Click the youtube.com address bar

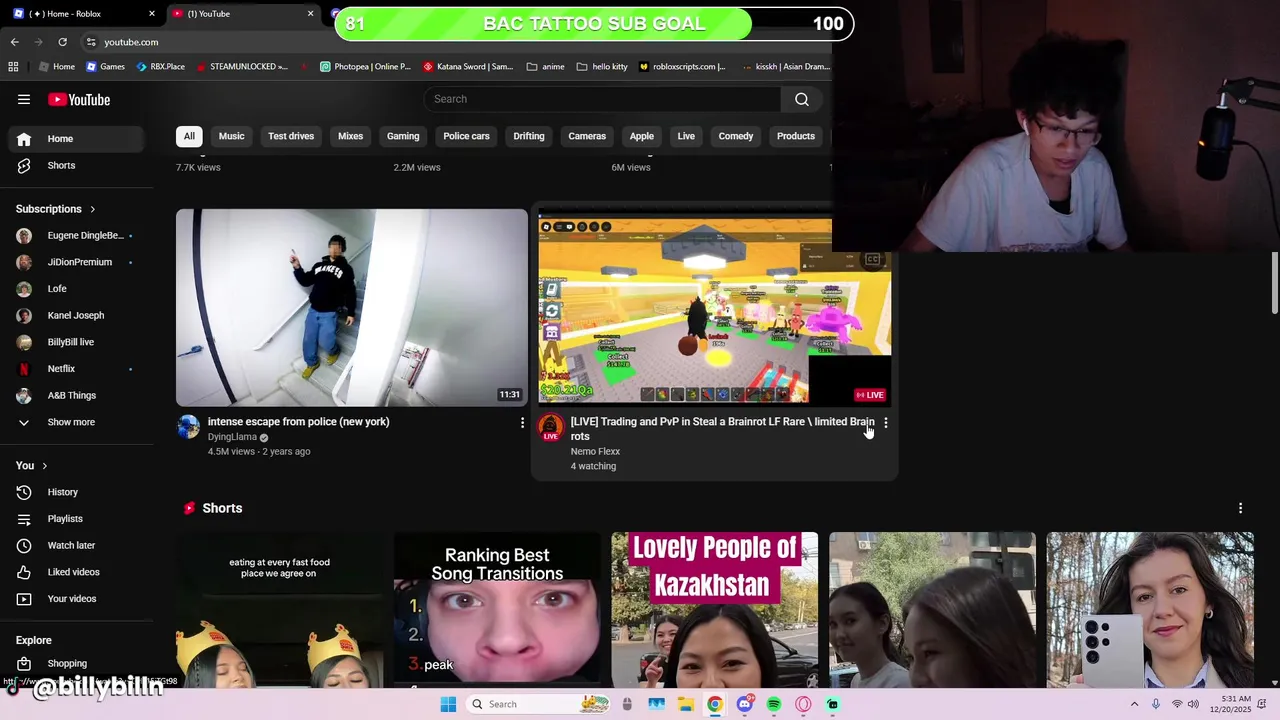131,42
